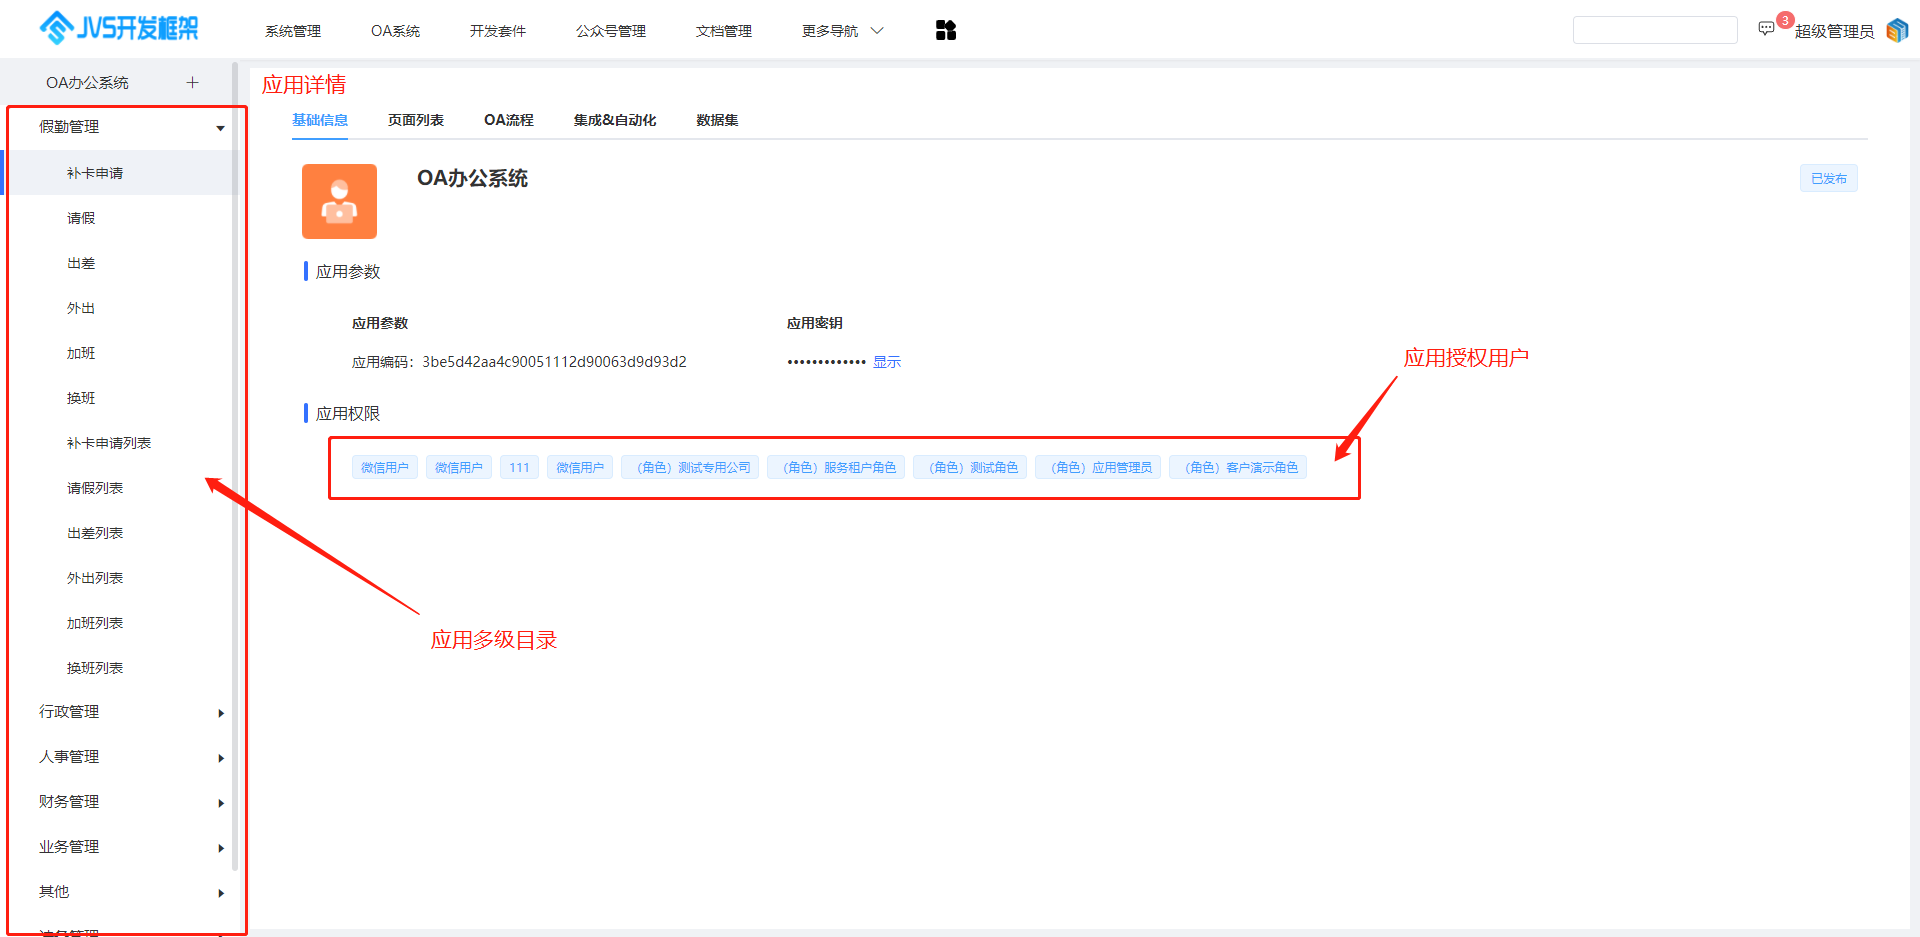Open the message notification icon
The image size is (1920, 937).
click(x=1767, y=29)
